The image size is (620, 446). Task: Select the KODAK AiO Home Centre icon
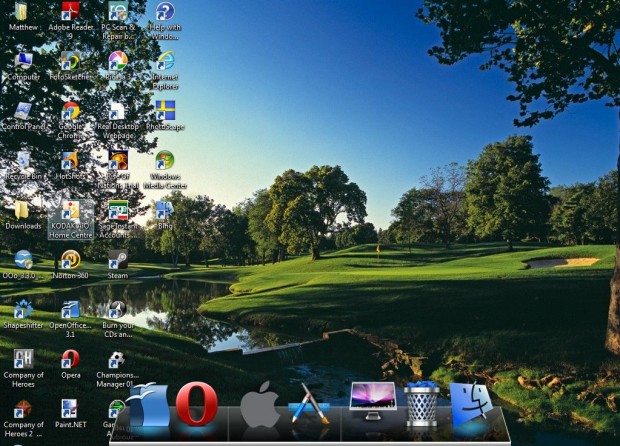70,211
